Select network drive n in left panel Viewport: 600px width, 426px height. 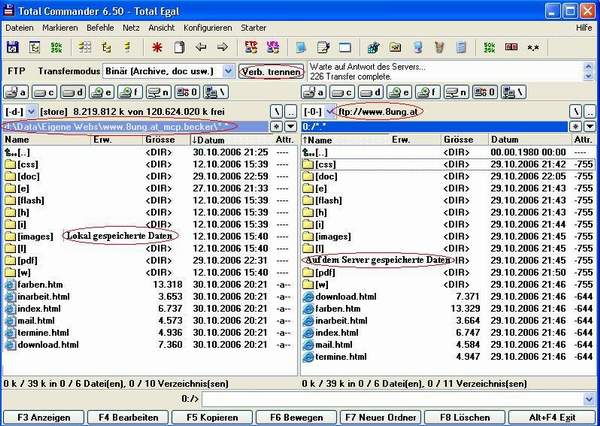click(158, 92)
